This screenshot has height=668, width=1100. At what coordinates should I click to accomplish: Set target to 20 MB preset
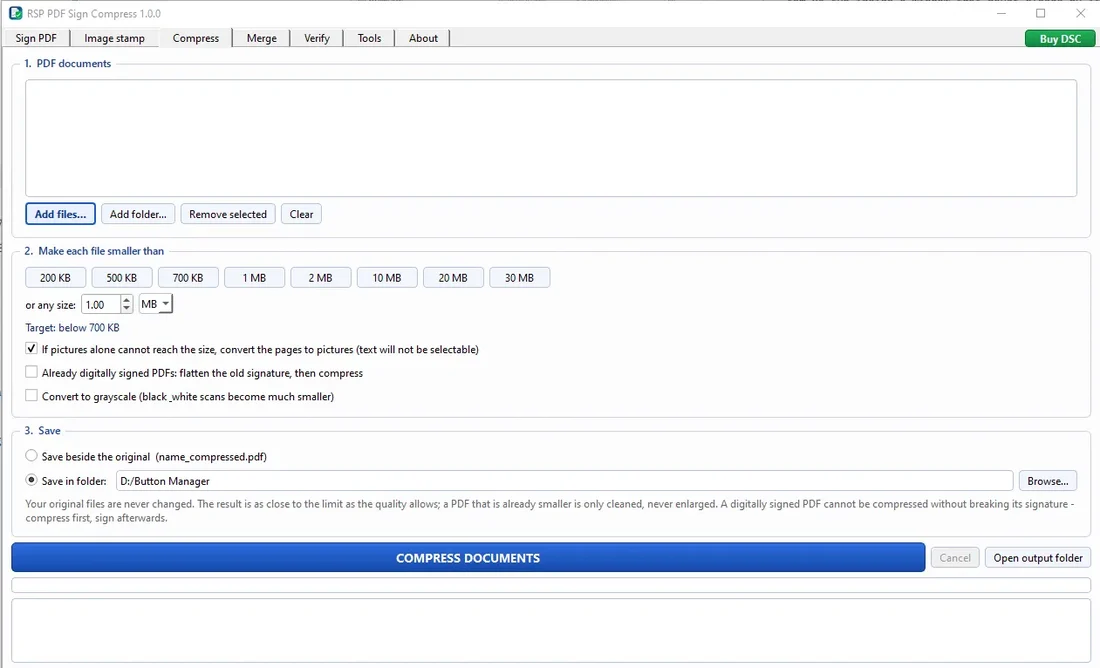453,278
